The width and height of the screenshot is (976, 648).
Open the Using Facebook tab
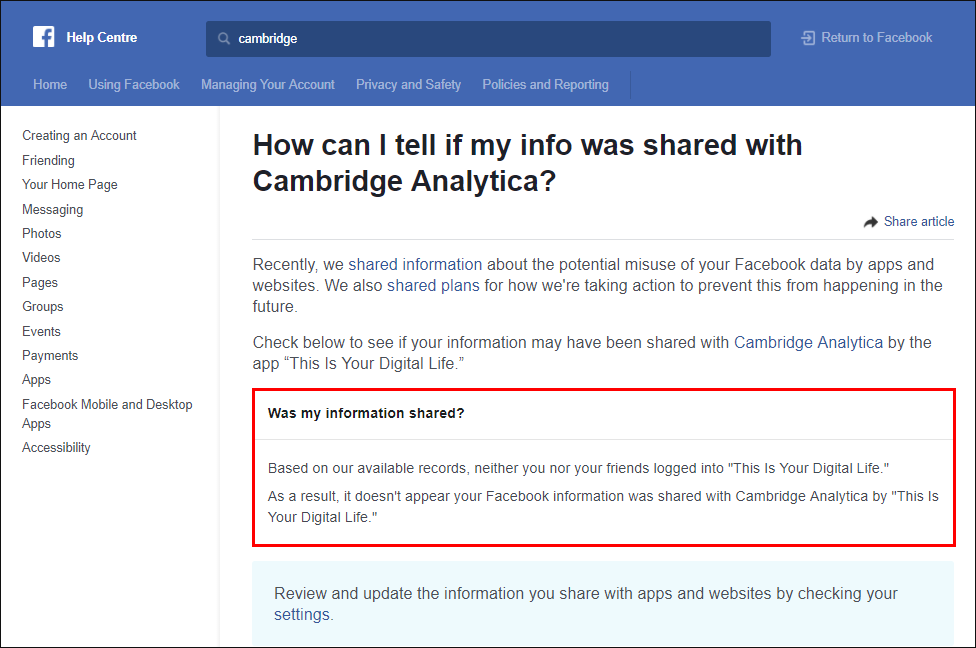tap(134, 85)
